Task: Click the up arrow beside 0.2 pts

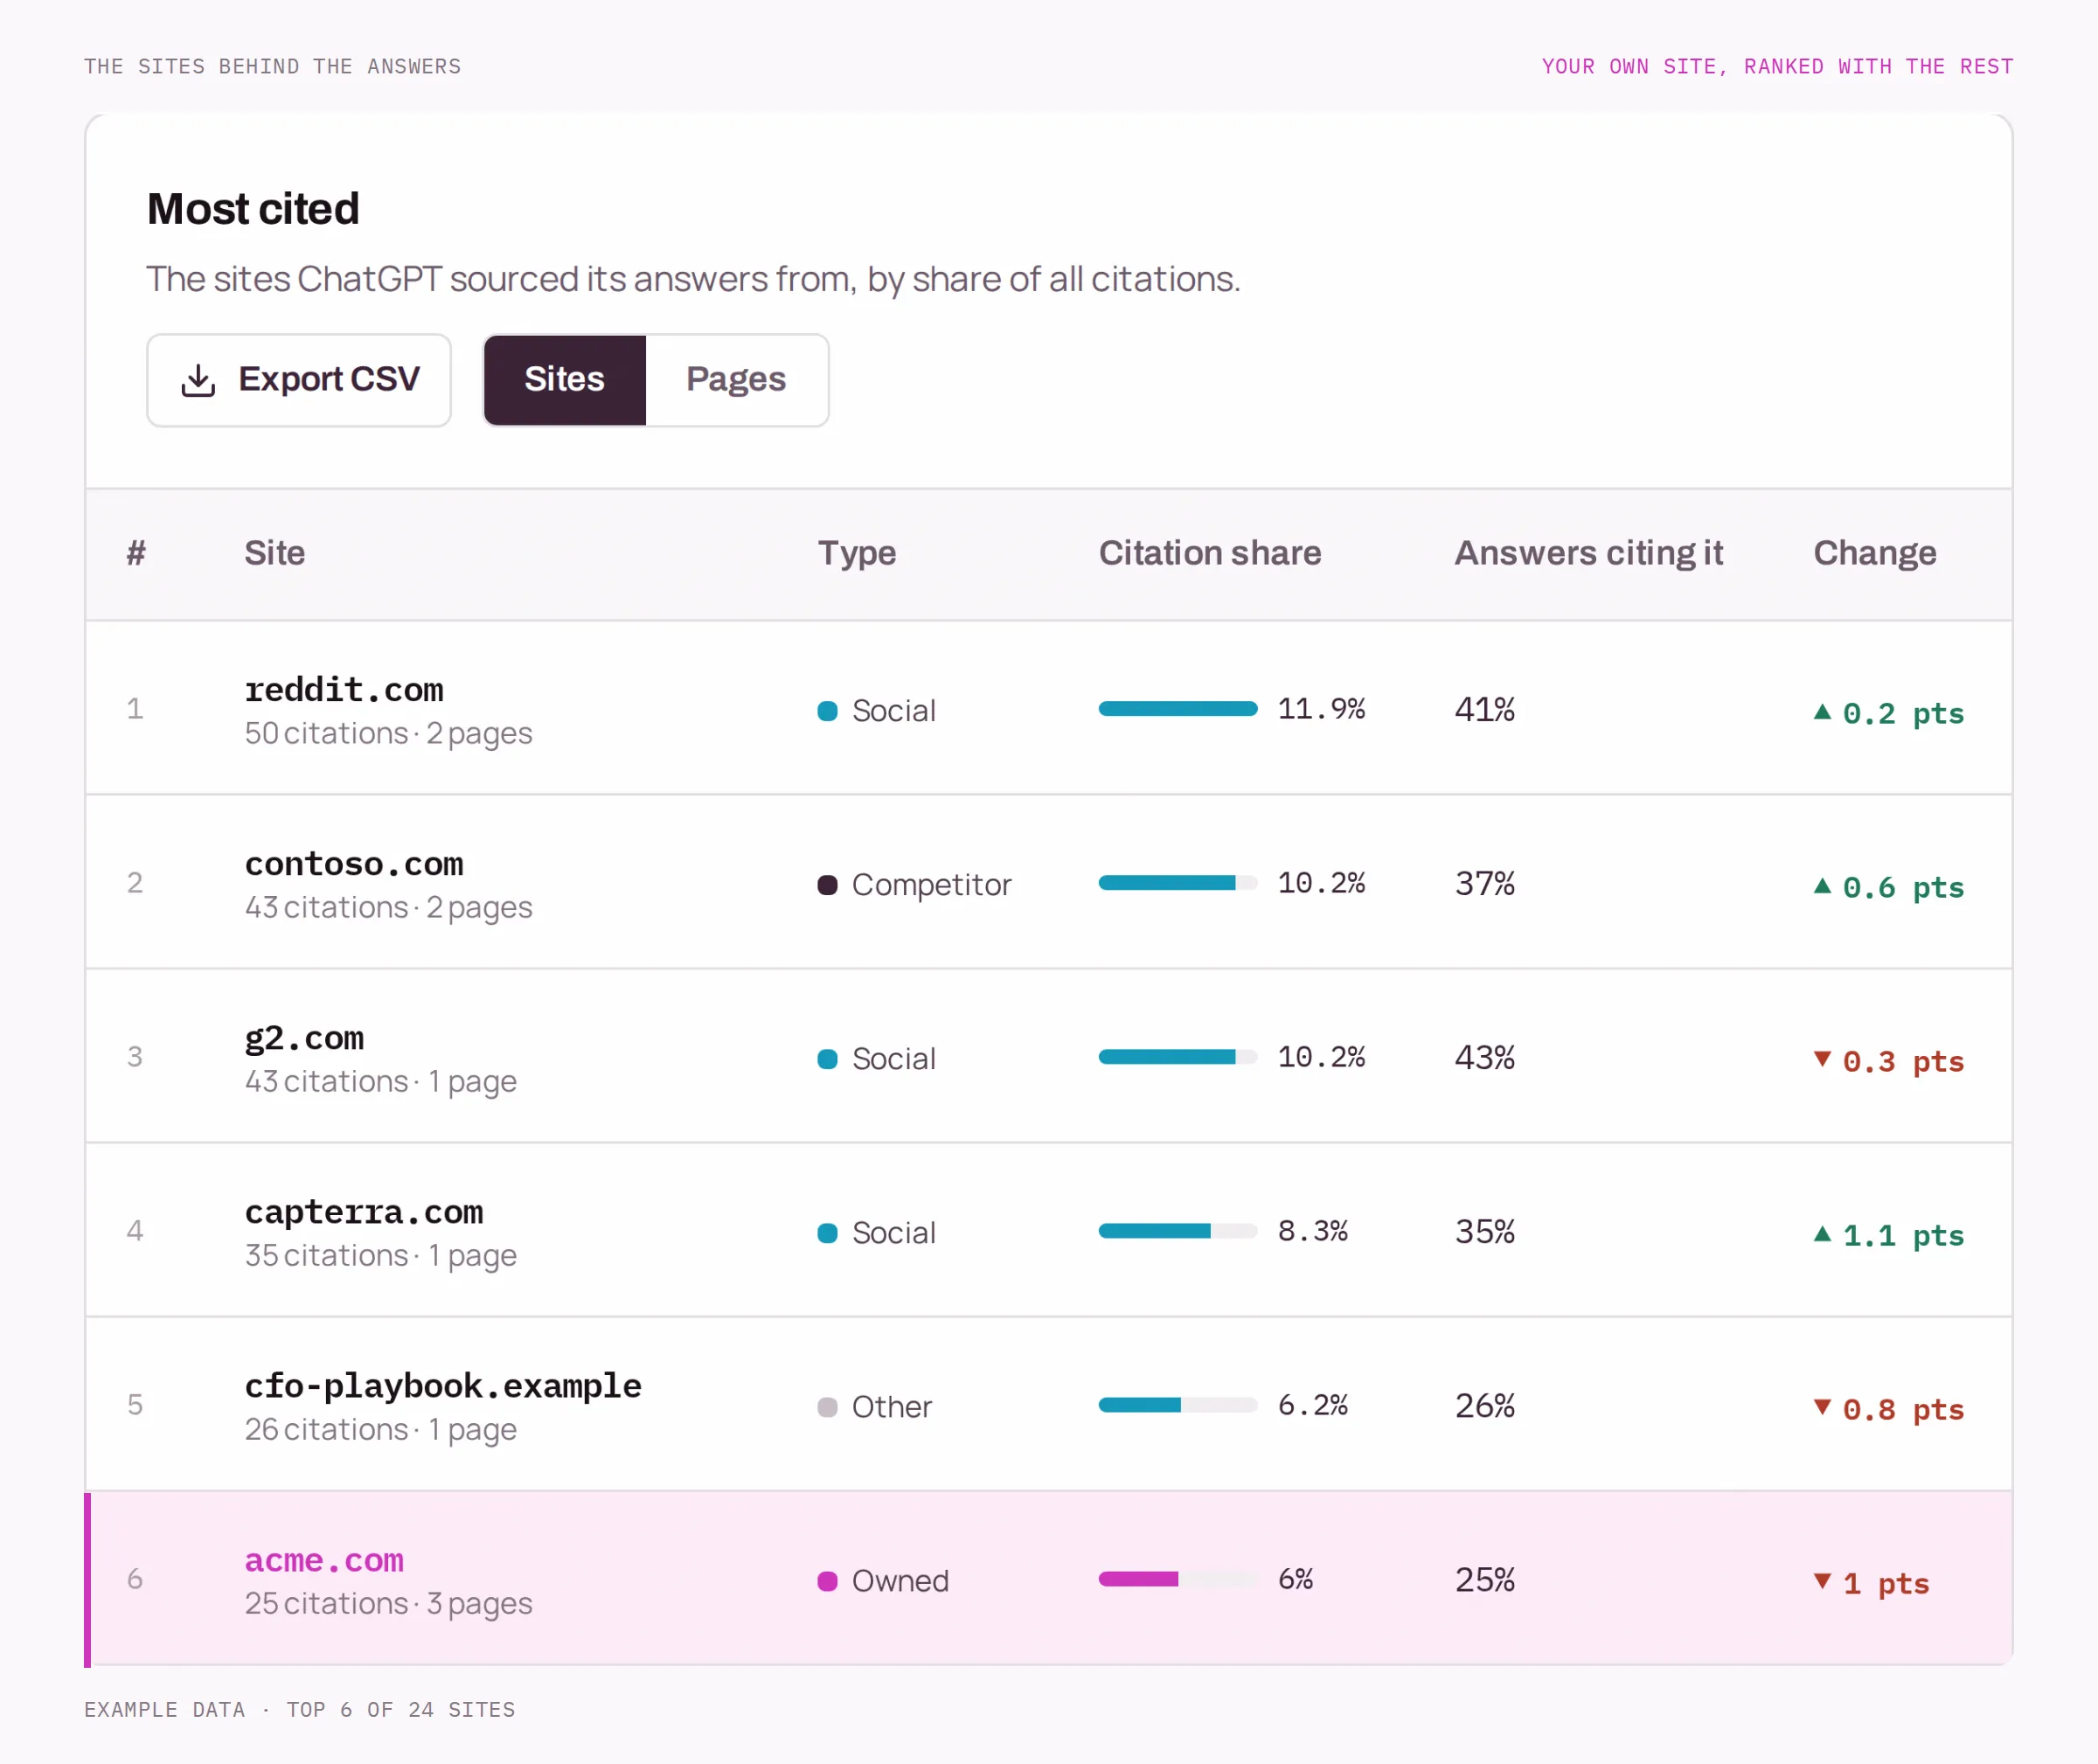Action: coord(1822,712)
